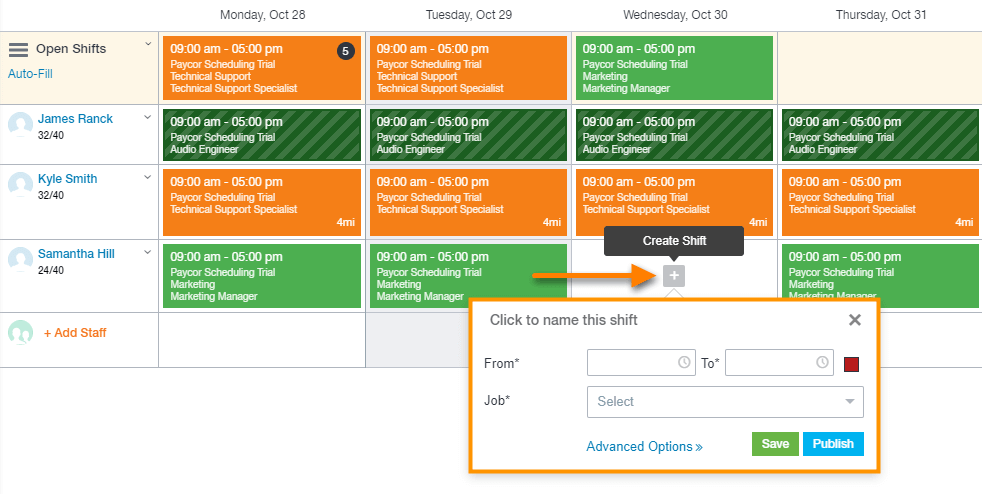This screenshot has width=982, height=494.
Task: Click James Ranck's avatar icon
Action: (20, 124)
